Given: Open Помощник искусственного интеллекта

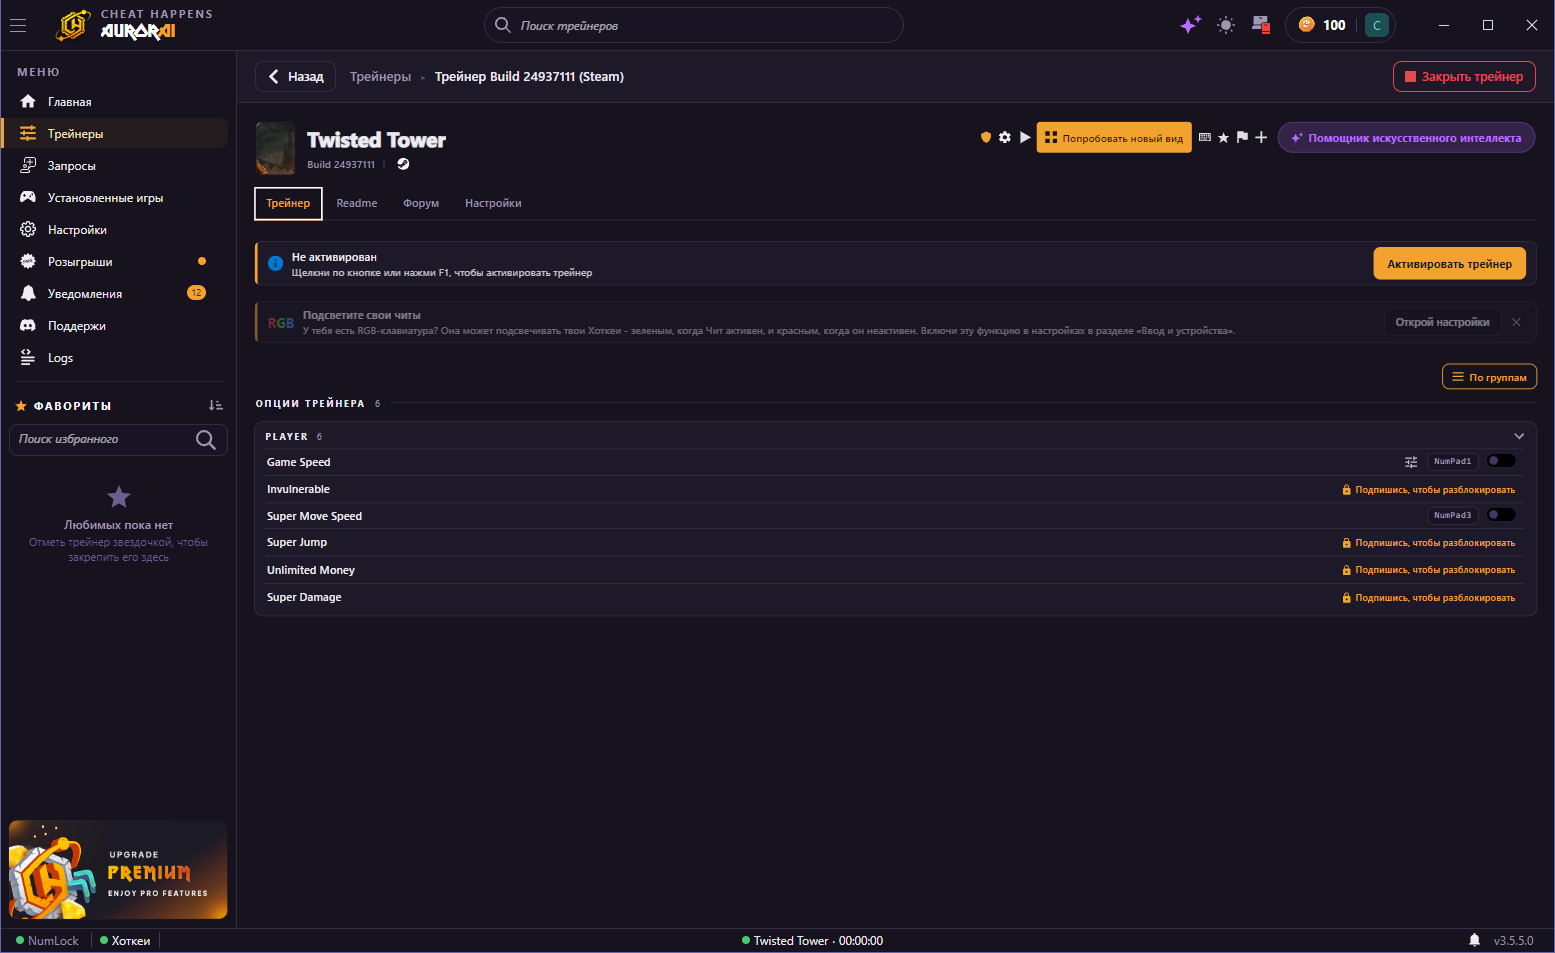Looking at the screenshot, I should [x=1406, y=138].
